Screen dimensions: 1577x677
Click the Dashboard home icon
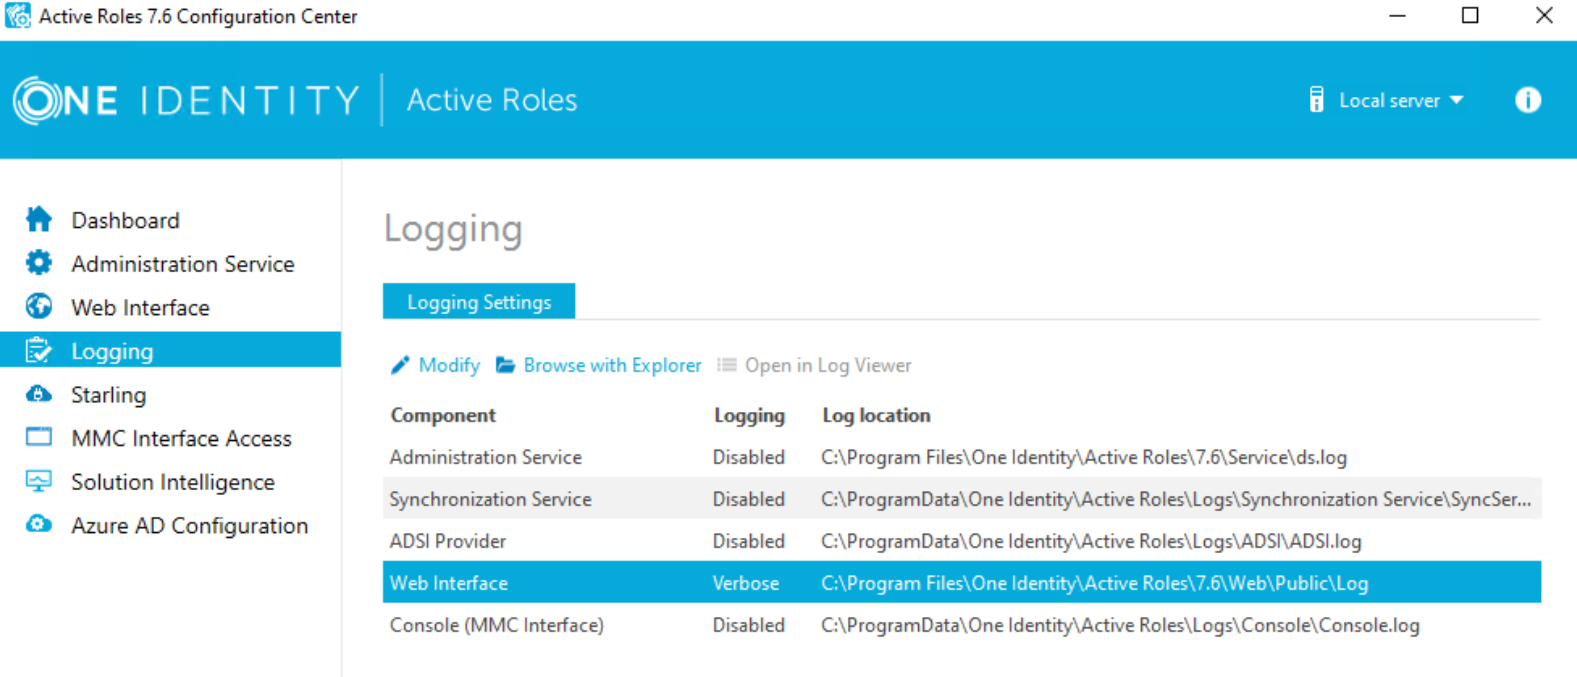click(39, 219)
